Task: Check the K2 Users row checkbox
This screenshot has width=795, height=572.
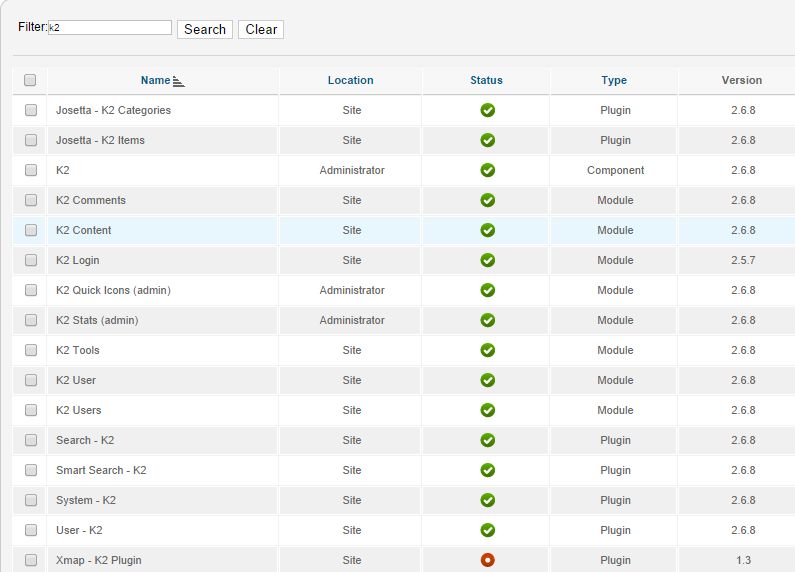Action: (x=31, y=410)
